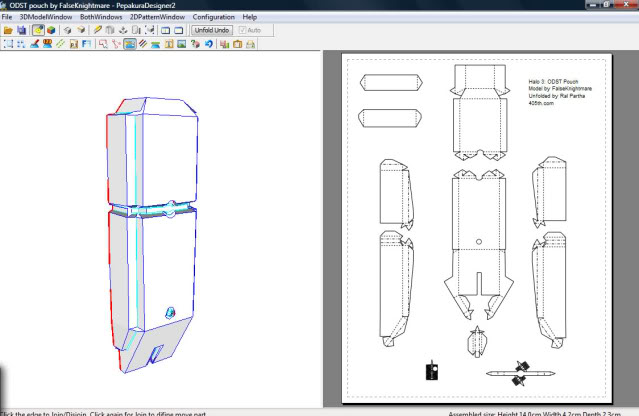The image size is (639, 416).
Task: Open the Configuration menu
Action: tap(214, 17)
